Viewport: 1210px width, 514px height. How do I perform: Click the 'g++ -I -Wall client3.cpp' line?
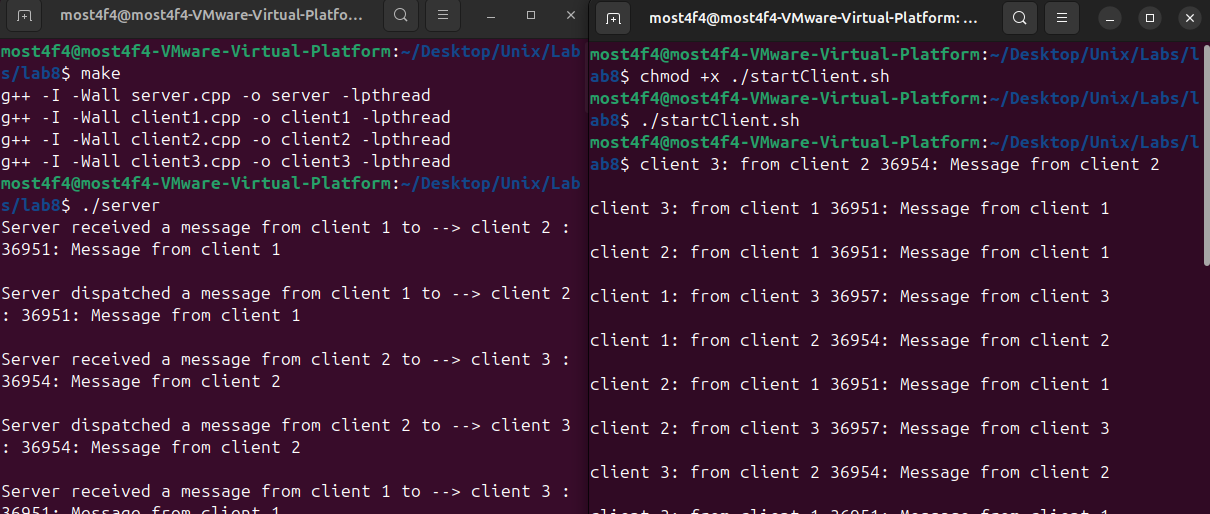point(226,162)
